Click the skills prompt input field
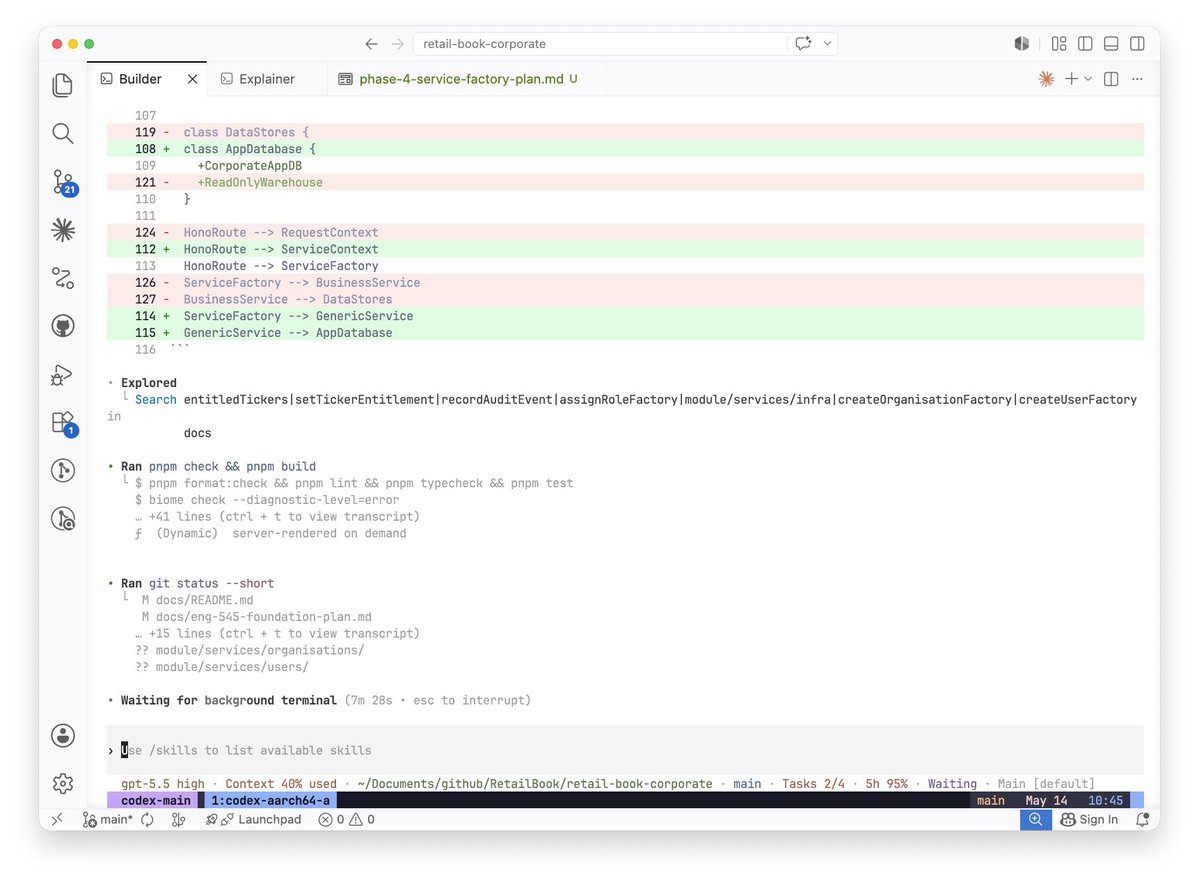Screen dimensions: 1199x882 click(x=625, y=750)
